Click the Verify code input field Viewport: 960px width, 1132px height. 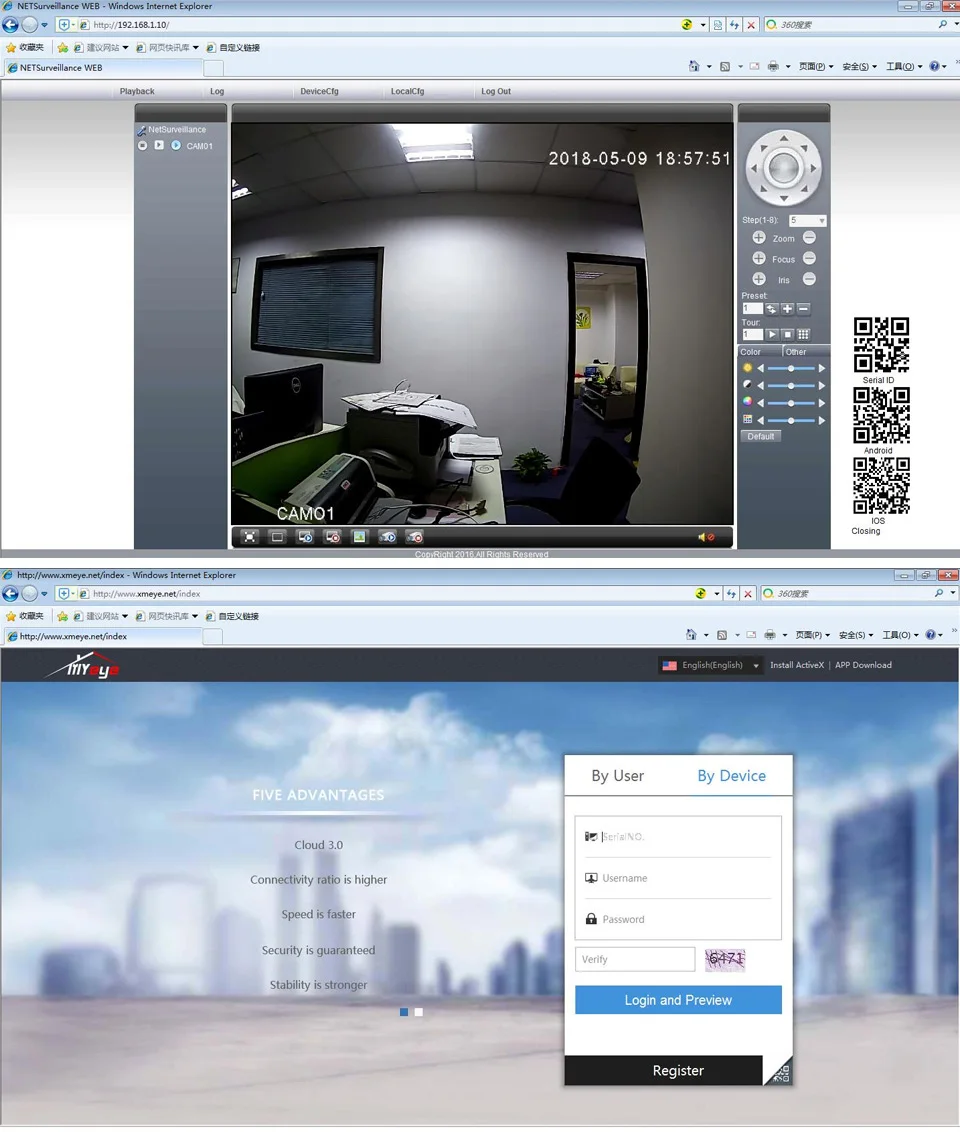pos(635,959)
